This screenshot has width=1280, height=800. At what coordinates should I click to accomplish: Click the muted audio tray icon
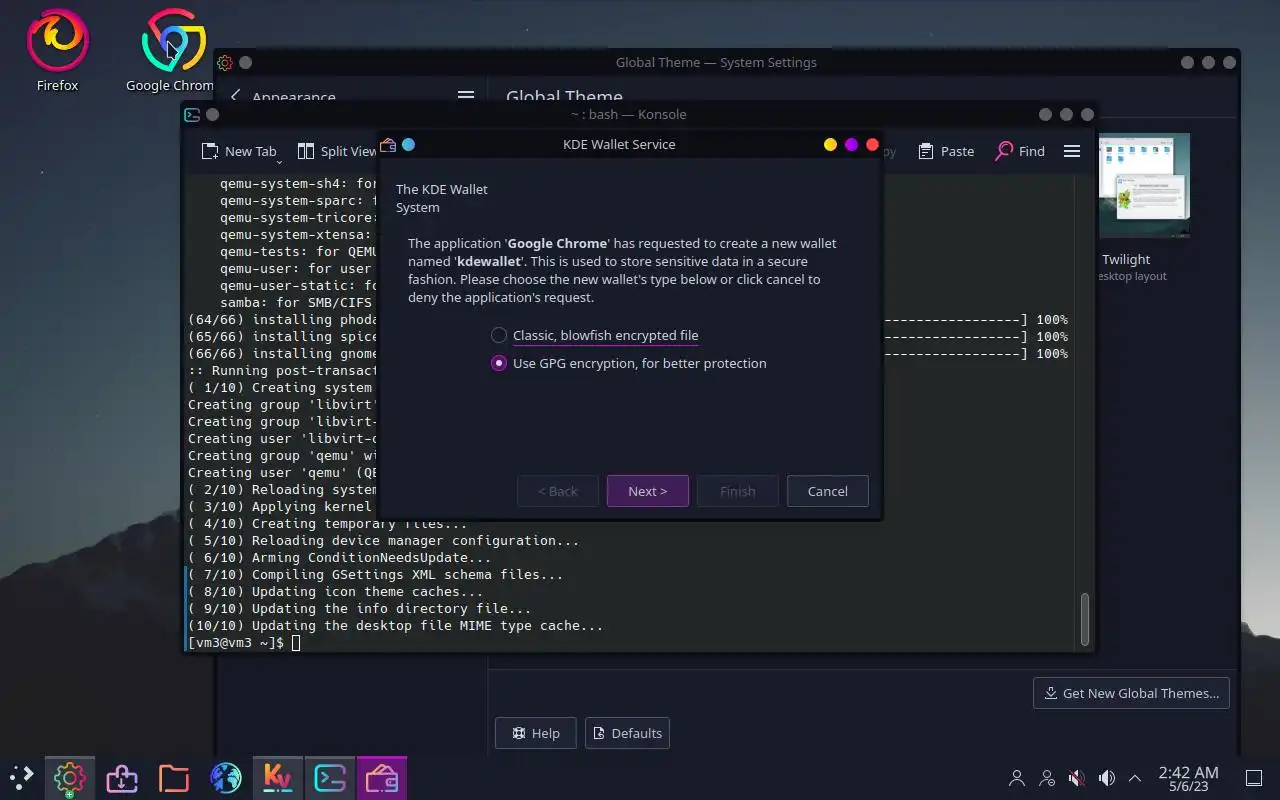[1077, 778]
